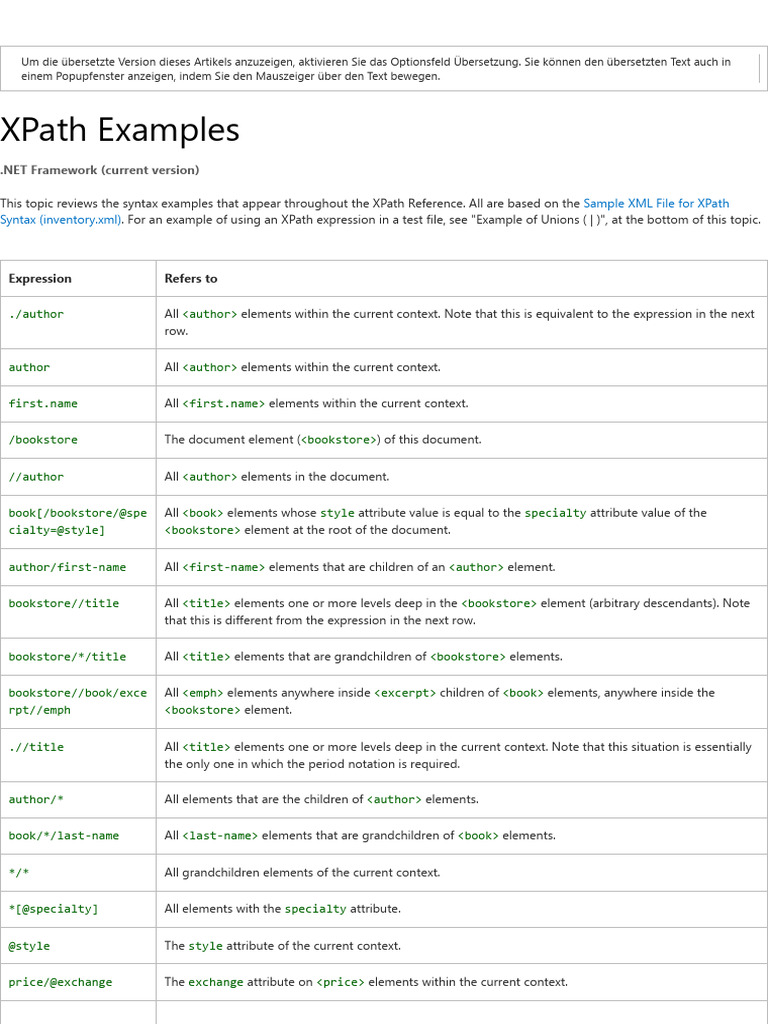This screenshot has height=1024, width=768.
Task: Select the book/*/last-name expression
Action: pos(64,836)
